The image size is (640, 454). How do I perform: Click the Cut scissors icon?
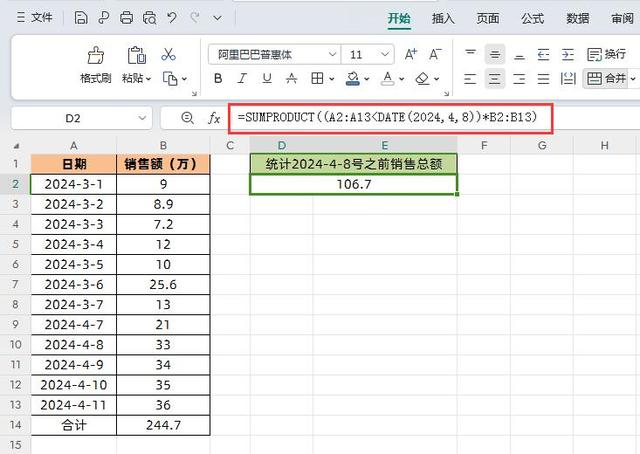pos(168,54)
